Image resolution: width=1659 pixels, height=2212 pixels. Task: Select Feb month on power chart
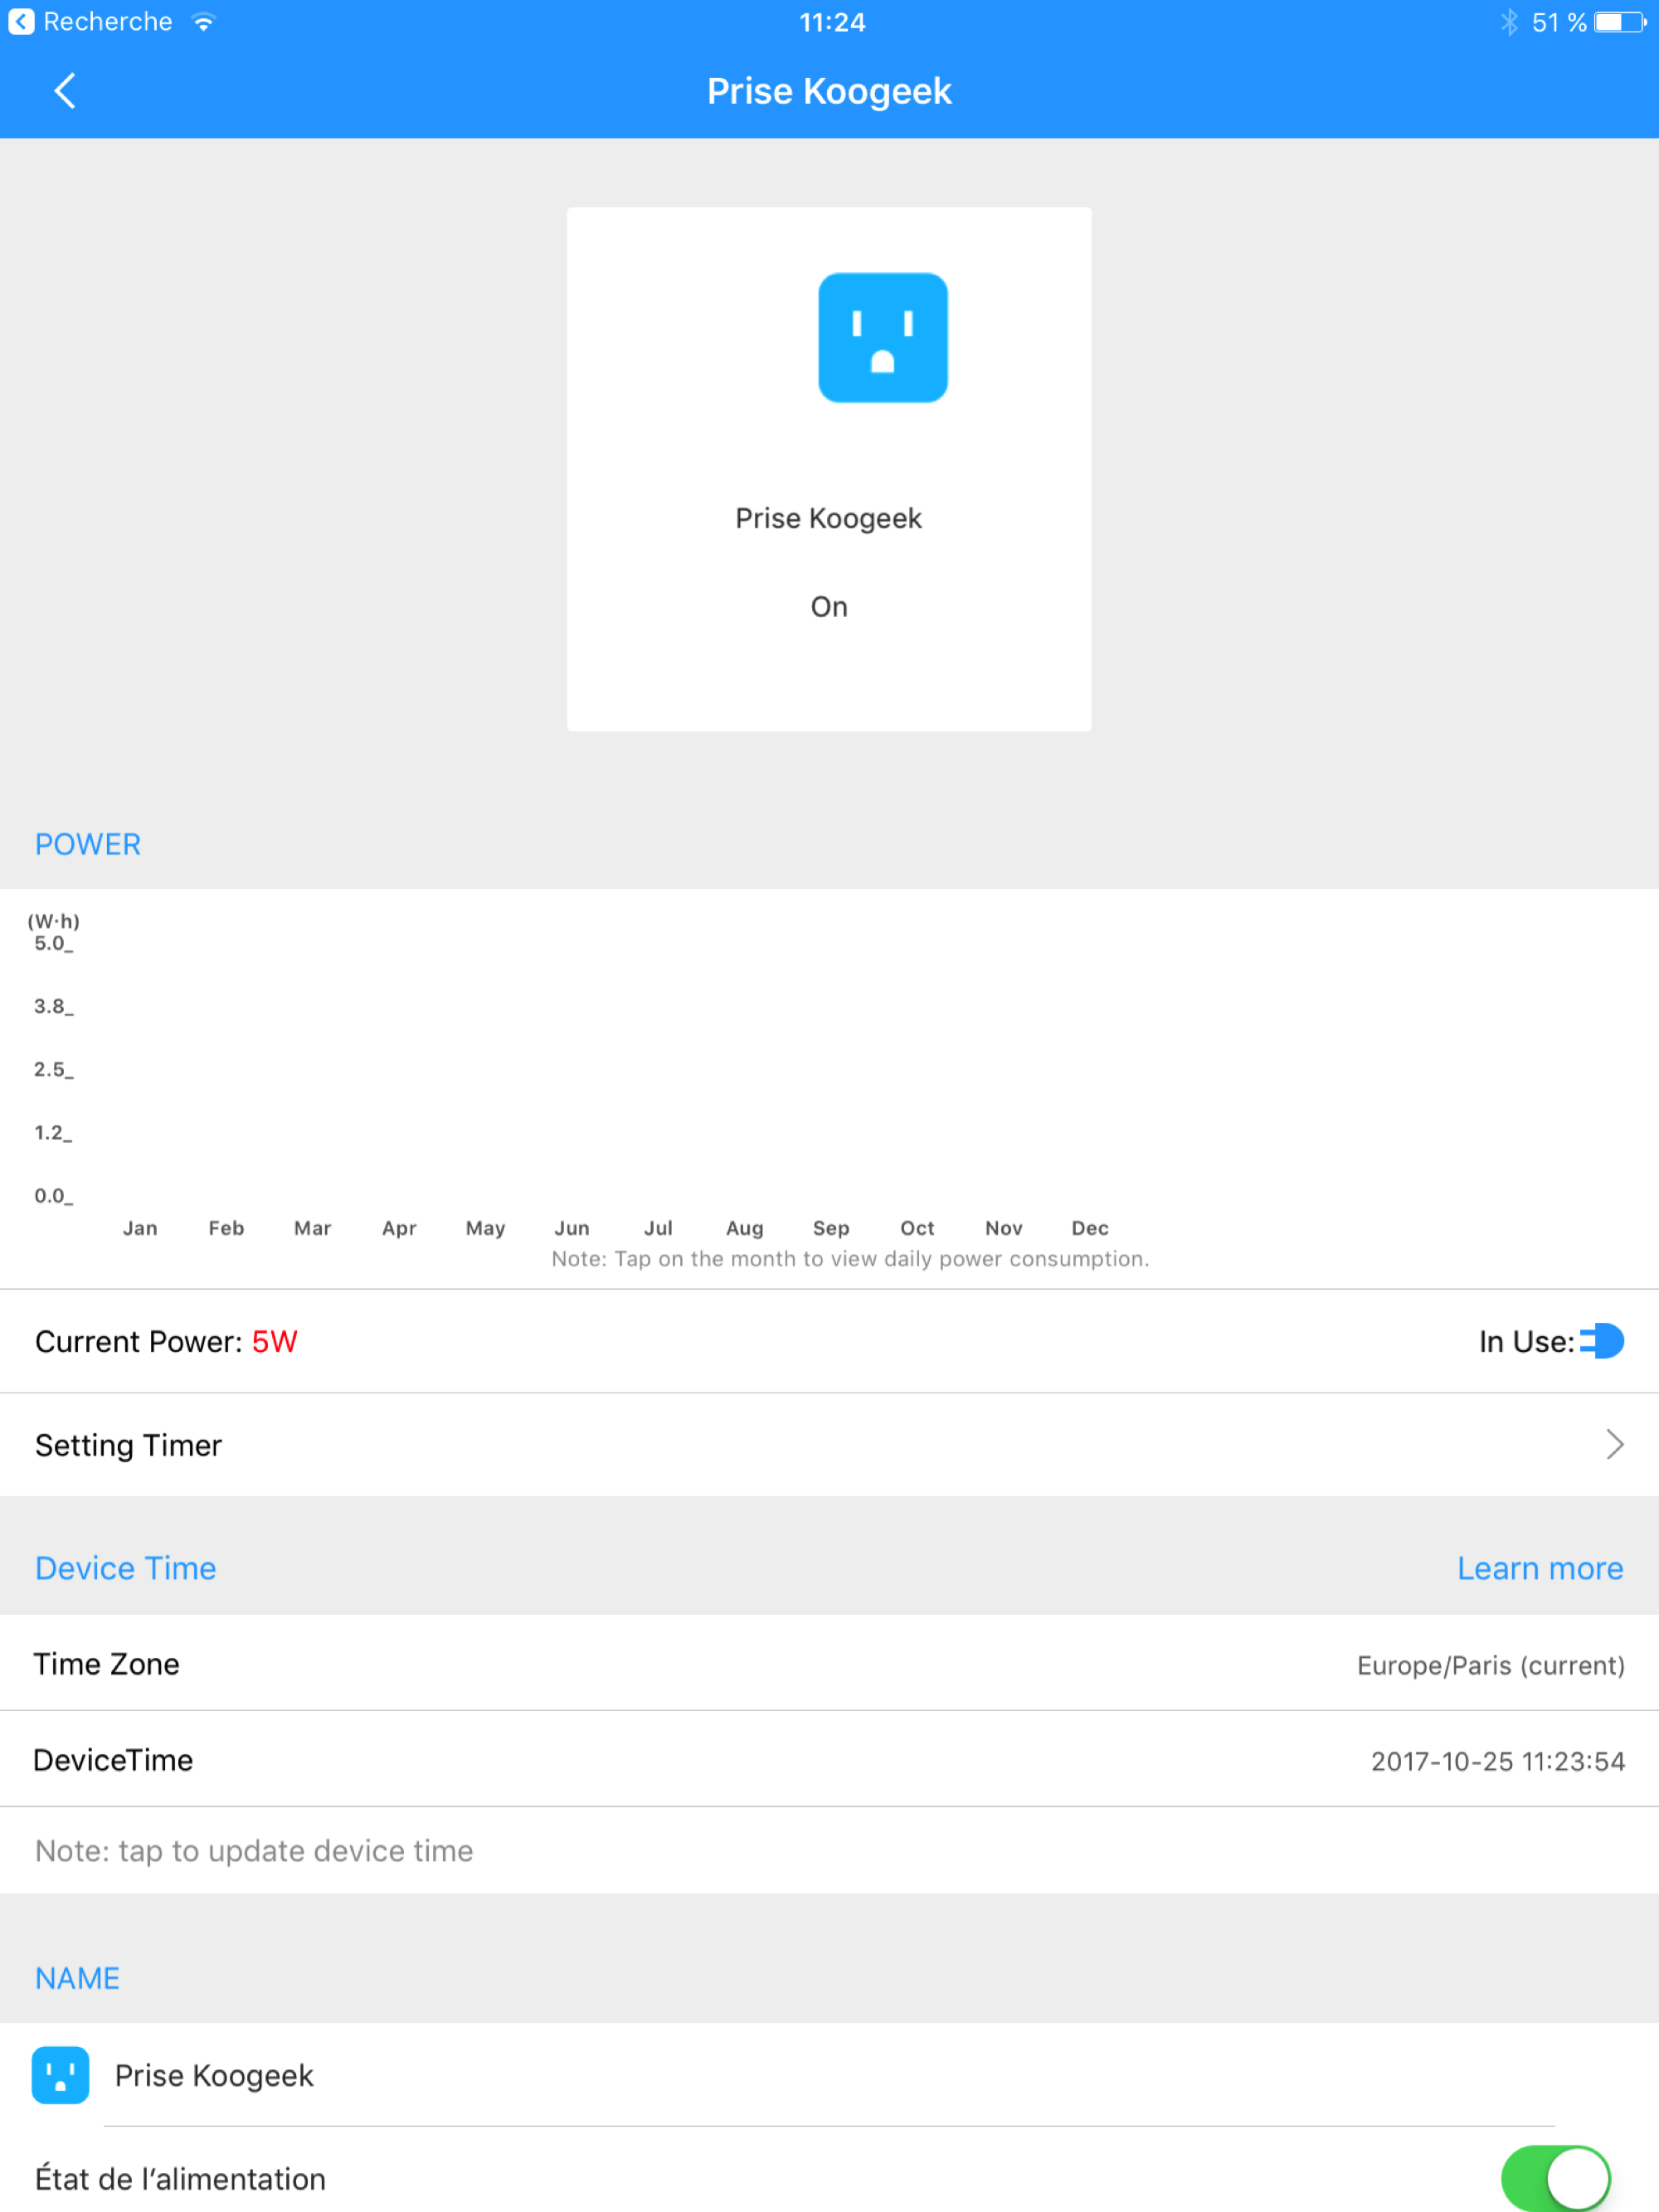click(226, 1228)
